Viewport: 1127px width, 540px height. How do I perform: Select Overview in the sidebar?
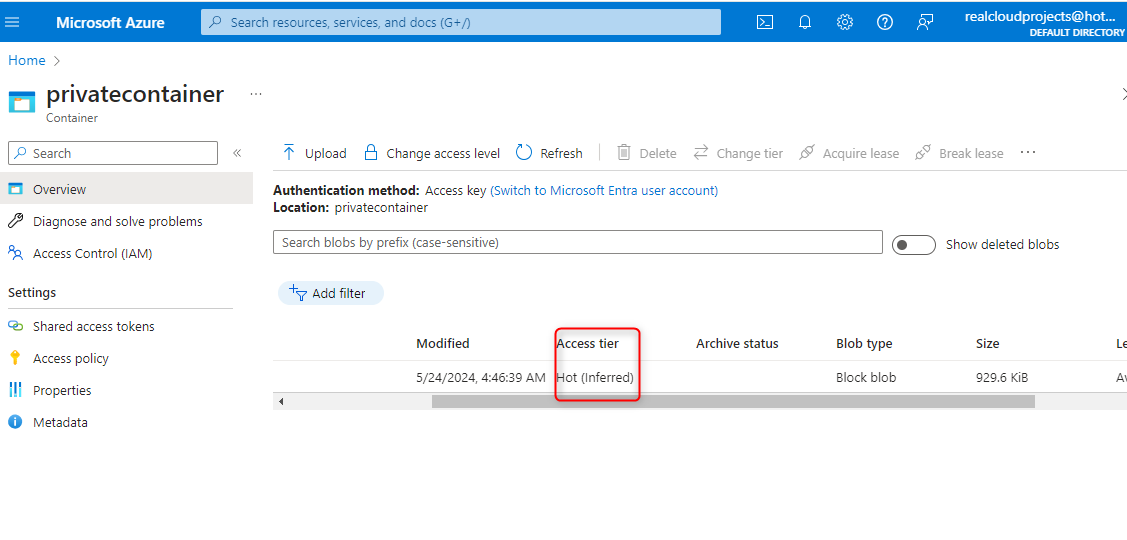pyautogui.click(x=126, y=189)
